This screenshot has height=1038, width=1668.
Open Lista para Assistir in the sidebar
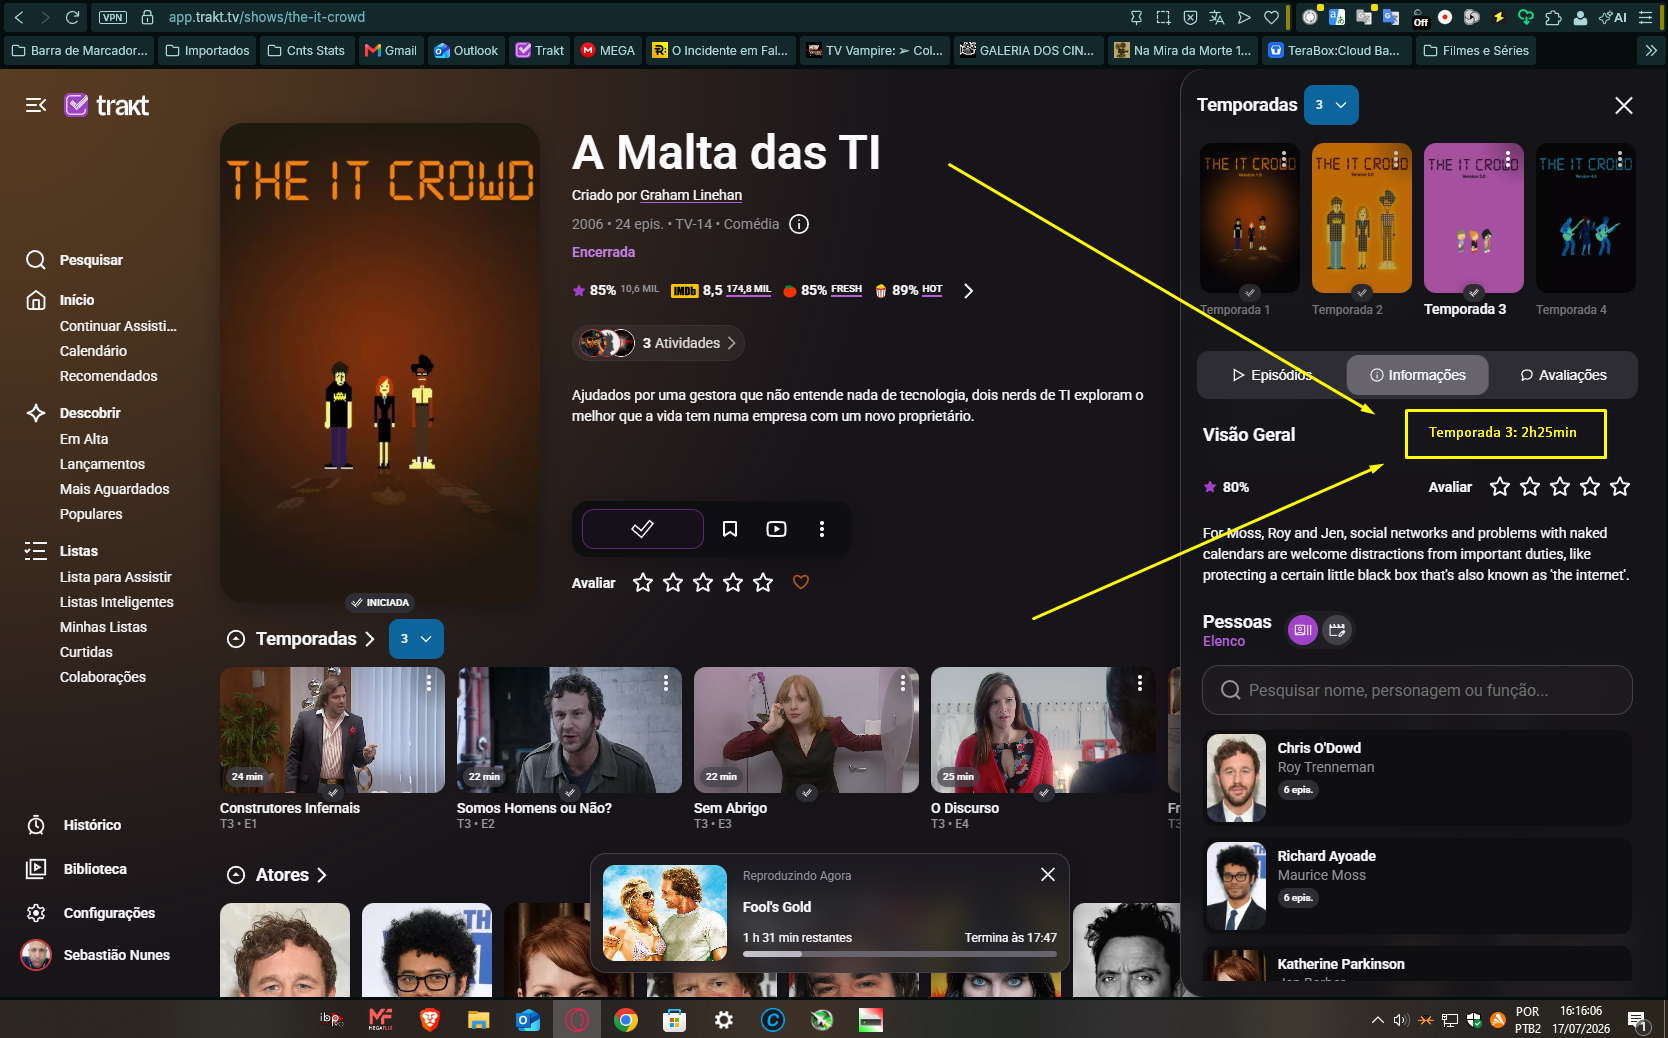(x=116, y=577)
